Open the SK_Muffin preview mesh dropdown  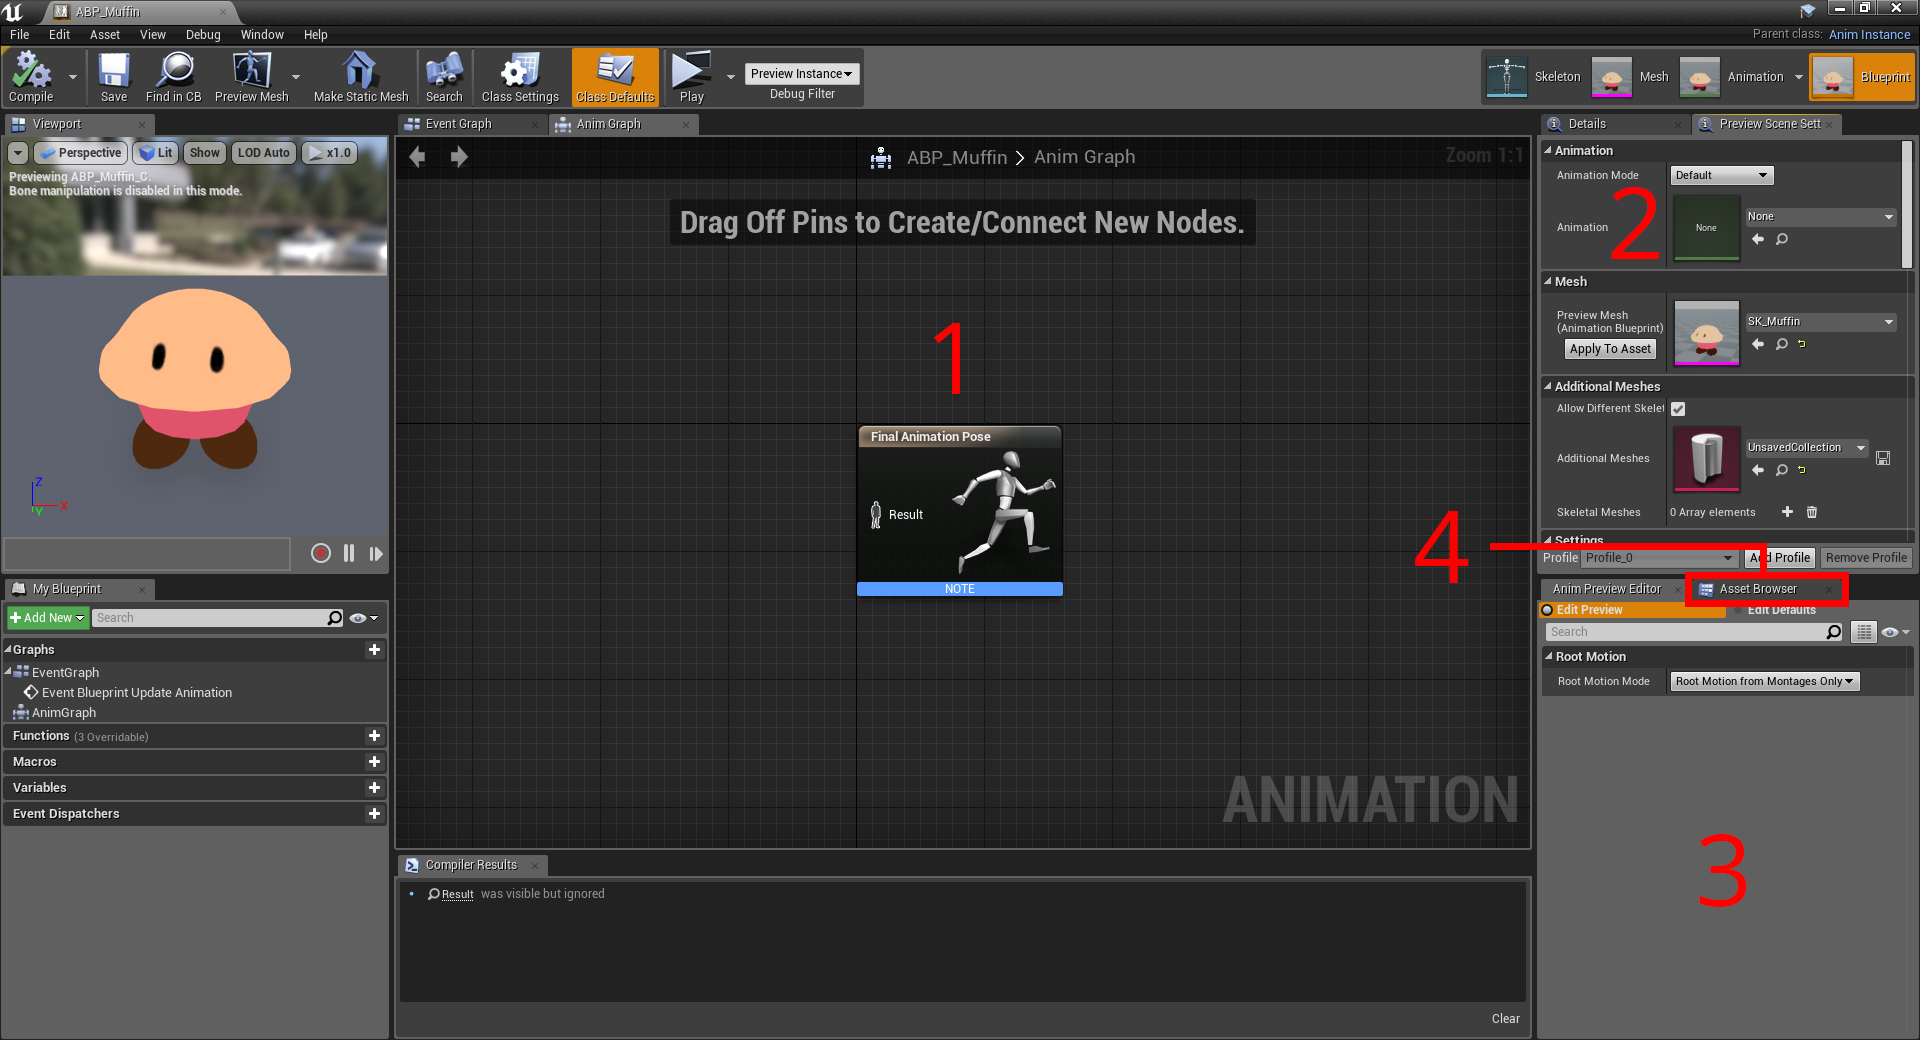pos(1820,321)
